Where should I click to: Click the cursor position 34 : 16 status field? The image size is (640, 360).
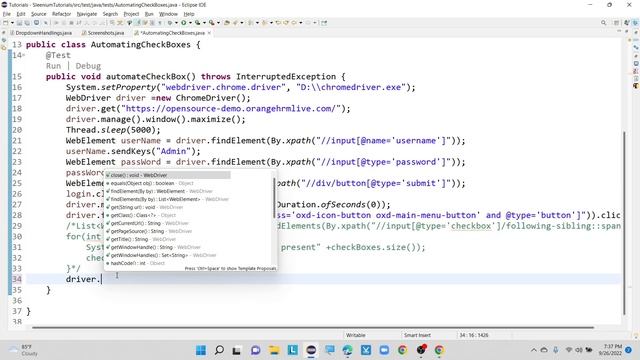pyautogui.click(x=473, y=335)
